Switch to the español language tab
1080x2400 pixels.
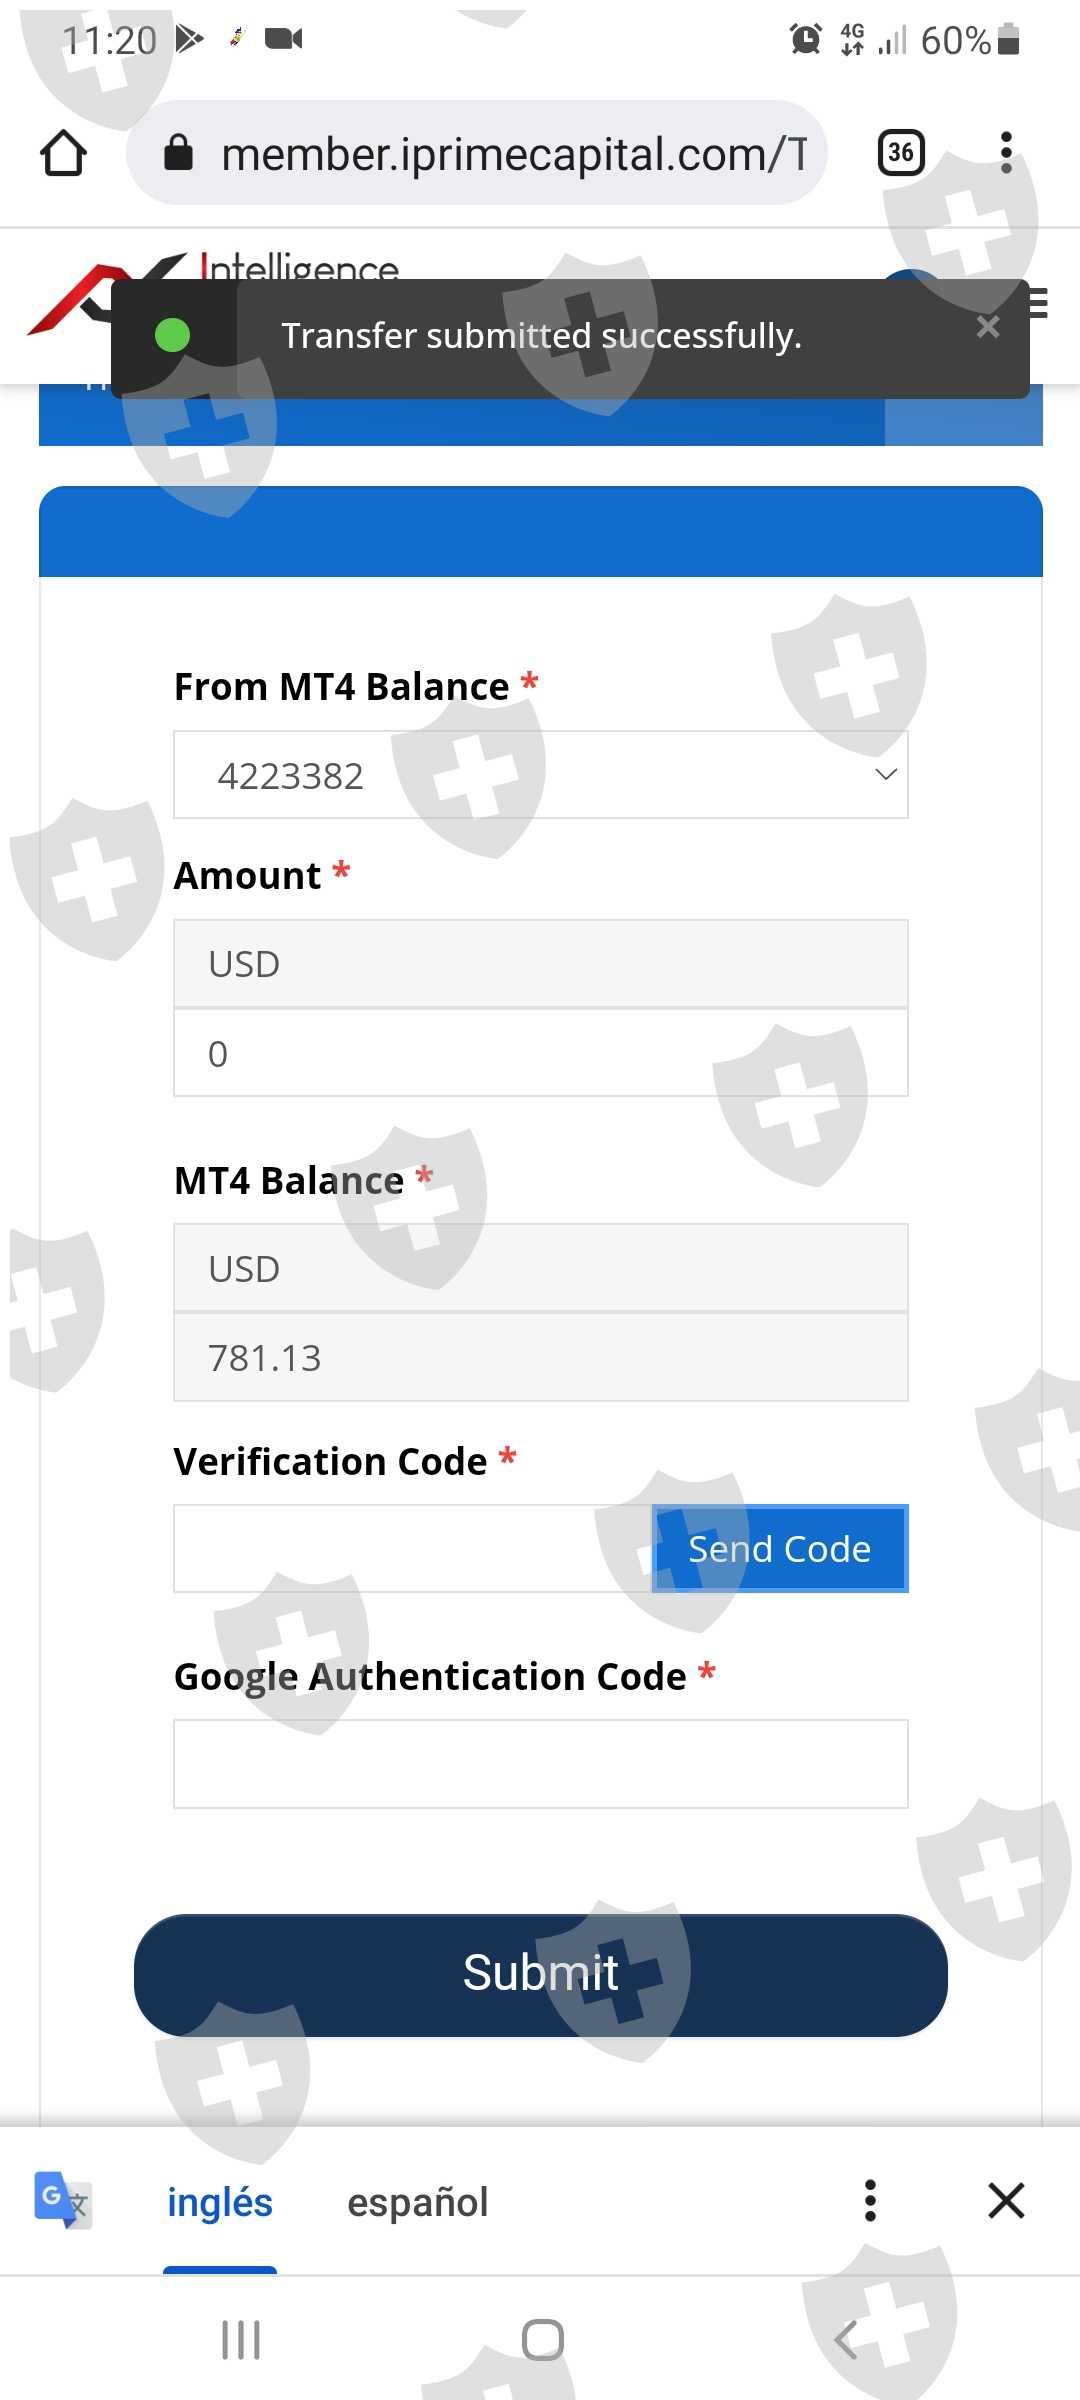coord(417,2202)
